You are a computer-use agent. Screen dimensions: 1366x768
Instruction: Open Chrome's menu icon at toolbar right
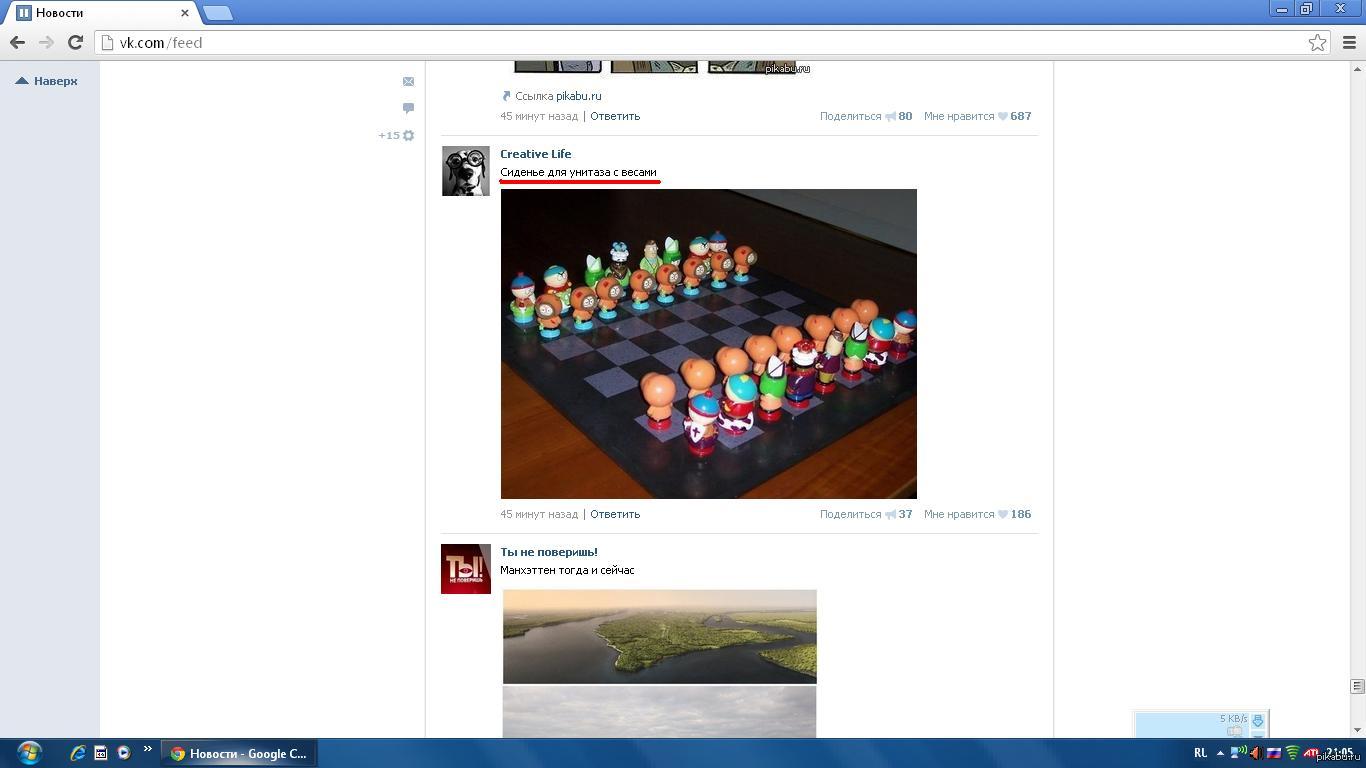coord(1349,42)
